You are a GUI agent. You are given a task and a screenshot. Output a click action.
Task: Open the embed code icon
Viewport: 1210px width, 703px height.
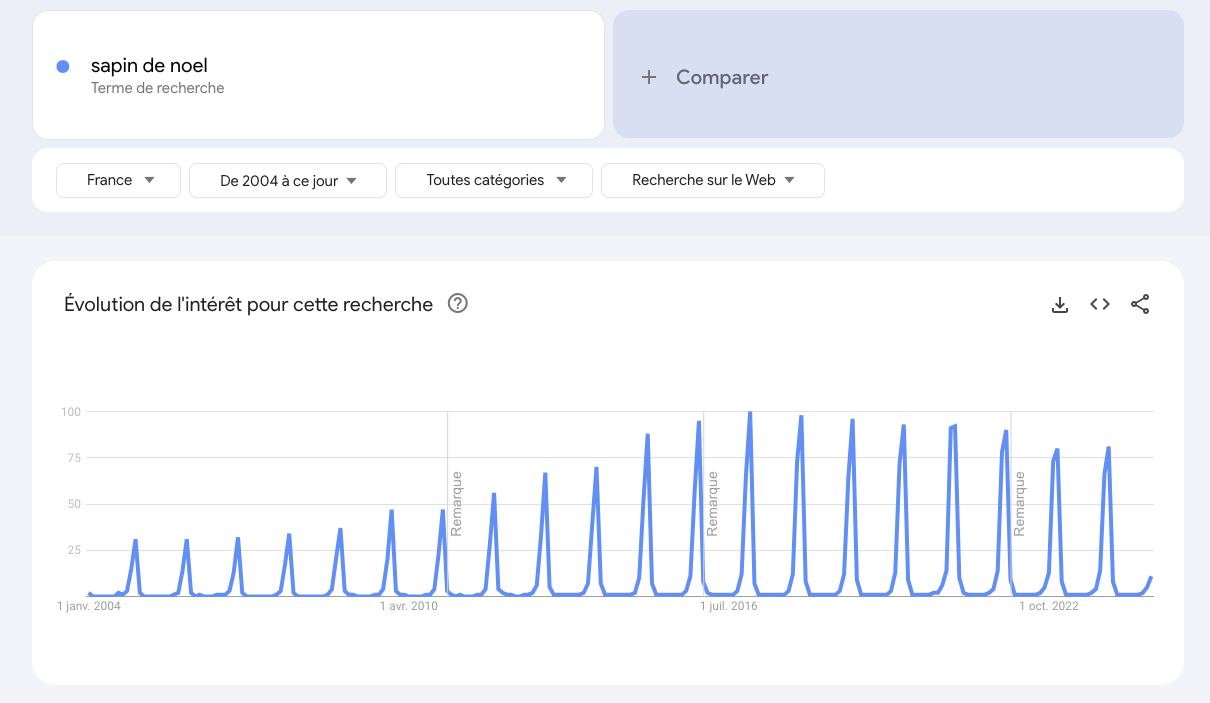pos(1100,305)
